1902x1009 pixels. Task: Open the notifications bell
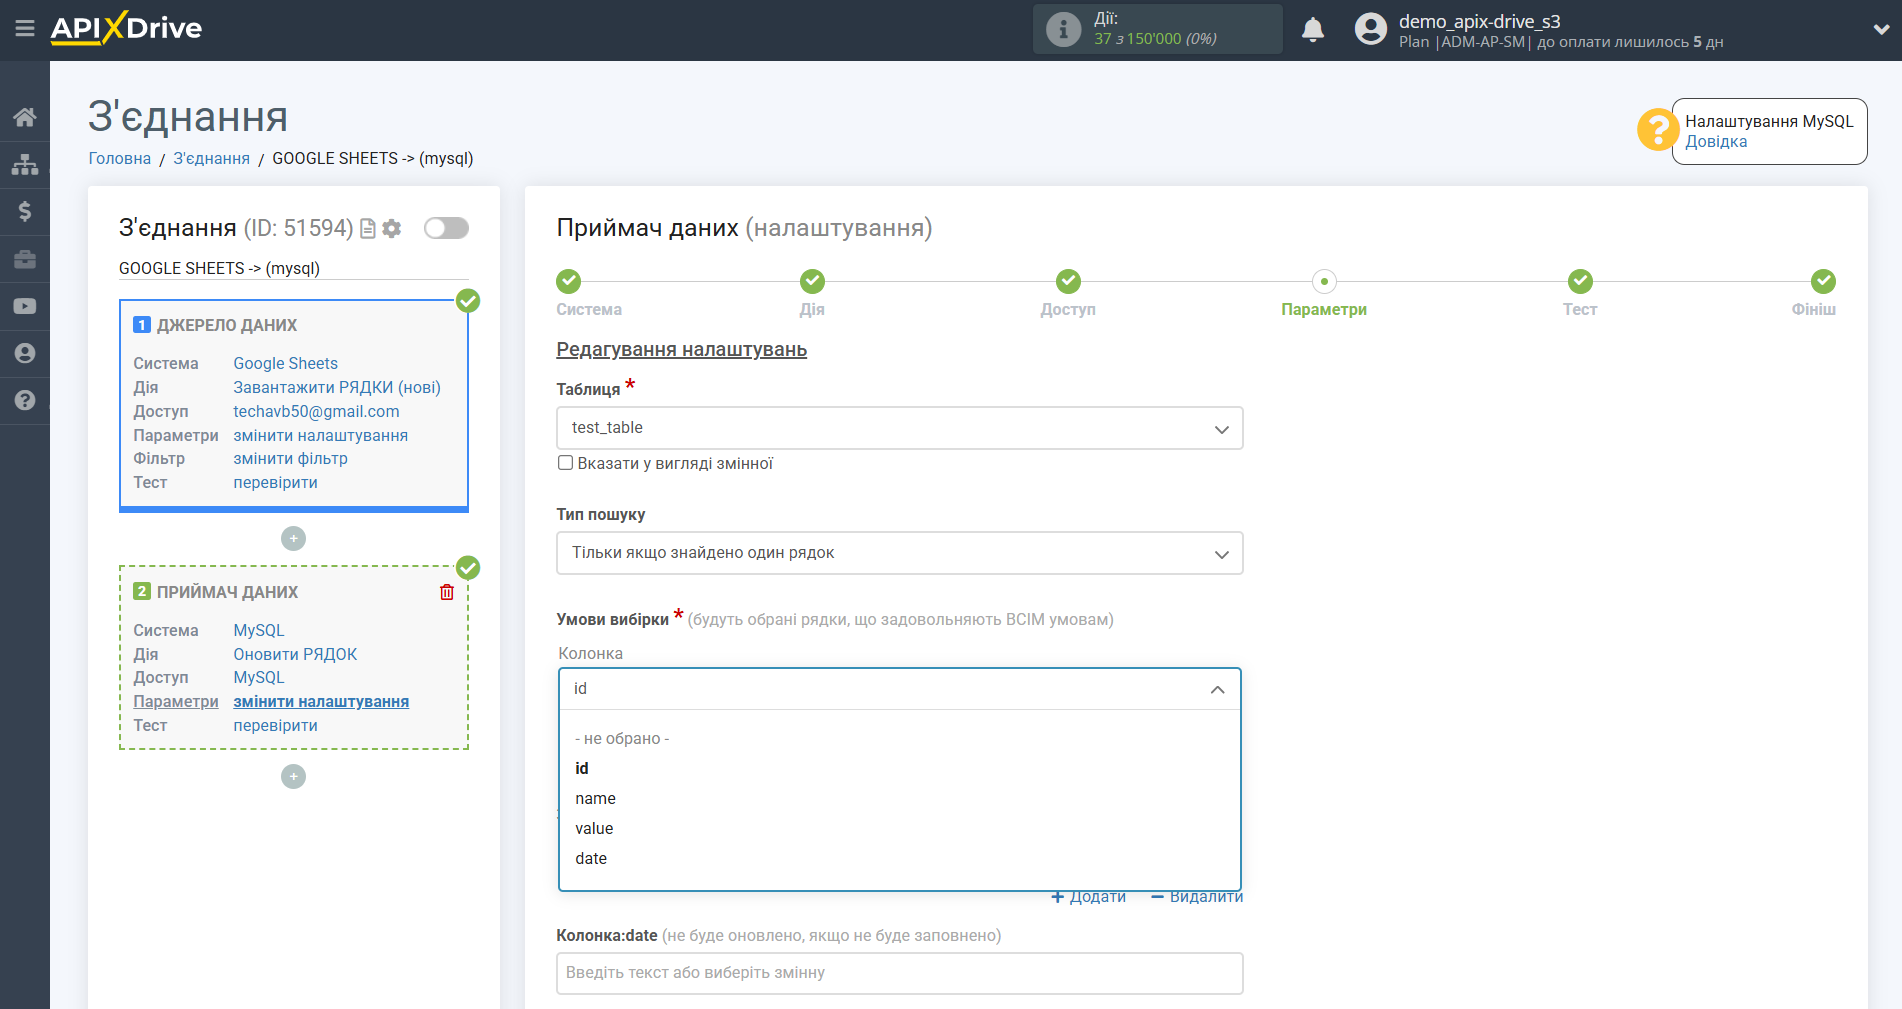pos(1313,29)
